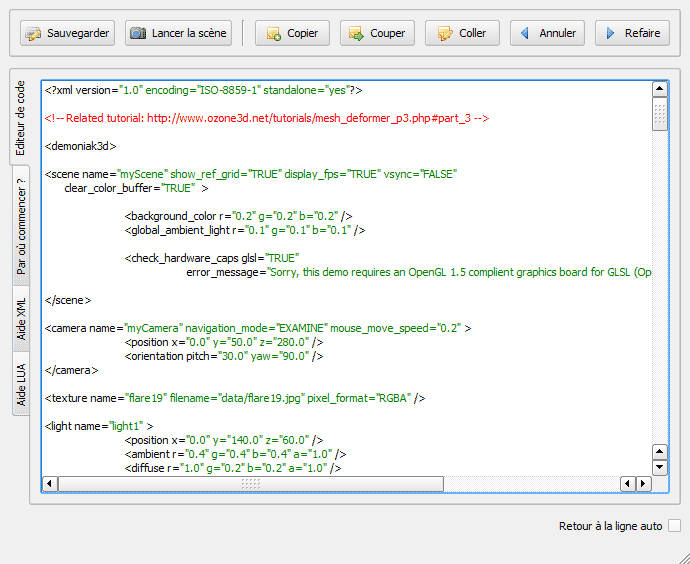Click the </scene> closing tag

(68, 300)
